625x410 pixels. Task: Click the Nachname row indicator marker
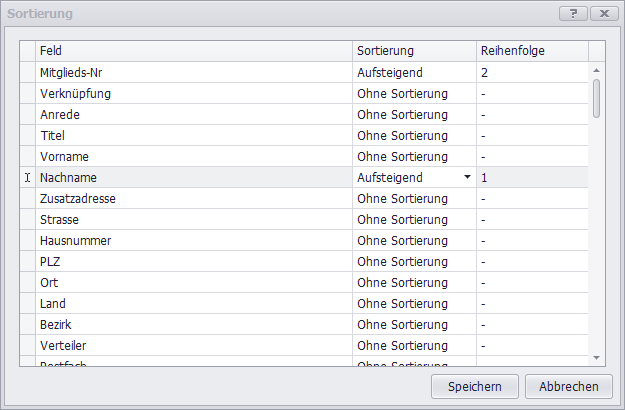tap(27, 177)
